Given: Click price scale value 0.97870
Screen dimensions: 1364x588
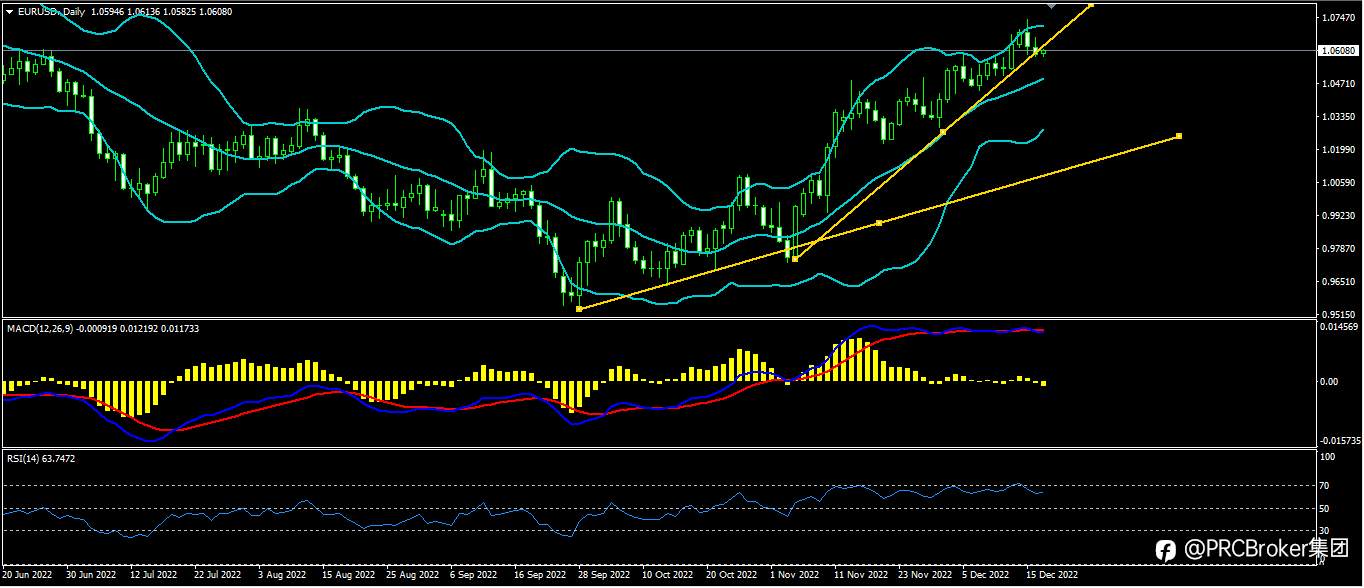Looking at the screenshot, I should 1337,248.
